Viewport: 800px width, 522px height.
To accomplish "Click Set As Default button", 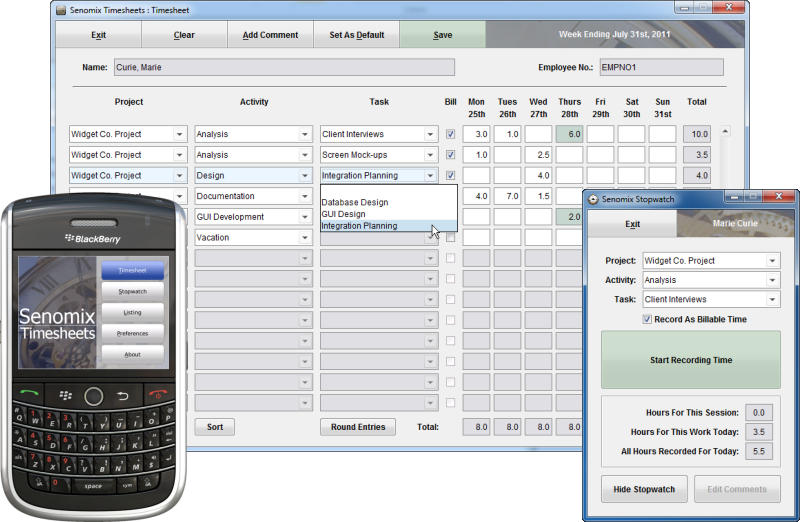I will click(x=357, y=35).
